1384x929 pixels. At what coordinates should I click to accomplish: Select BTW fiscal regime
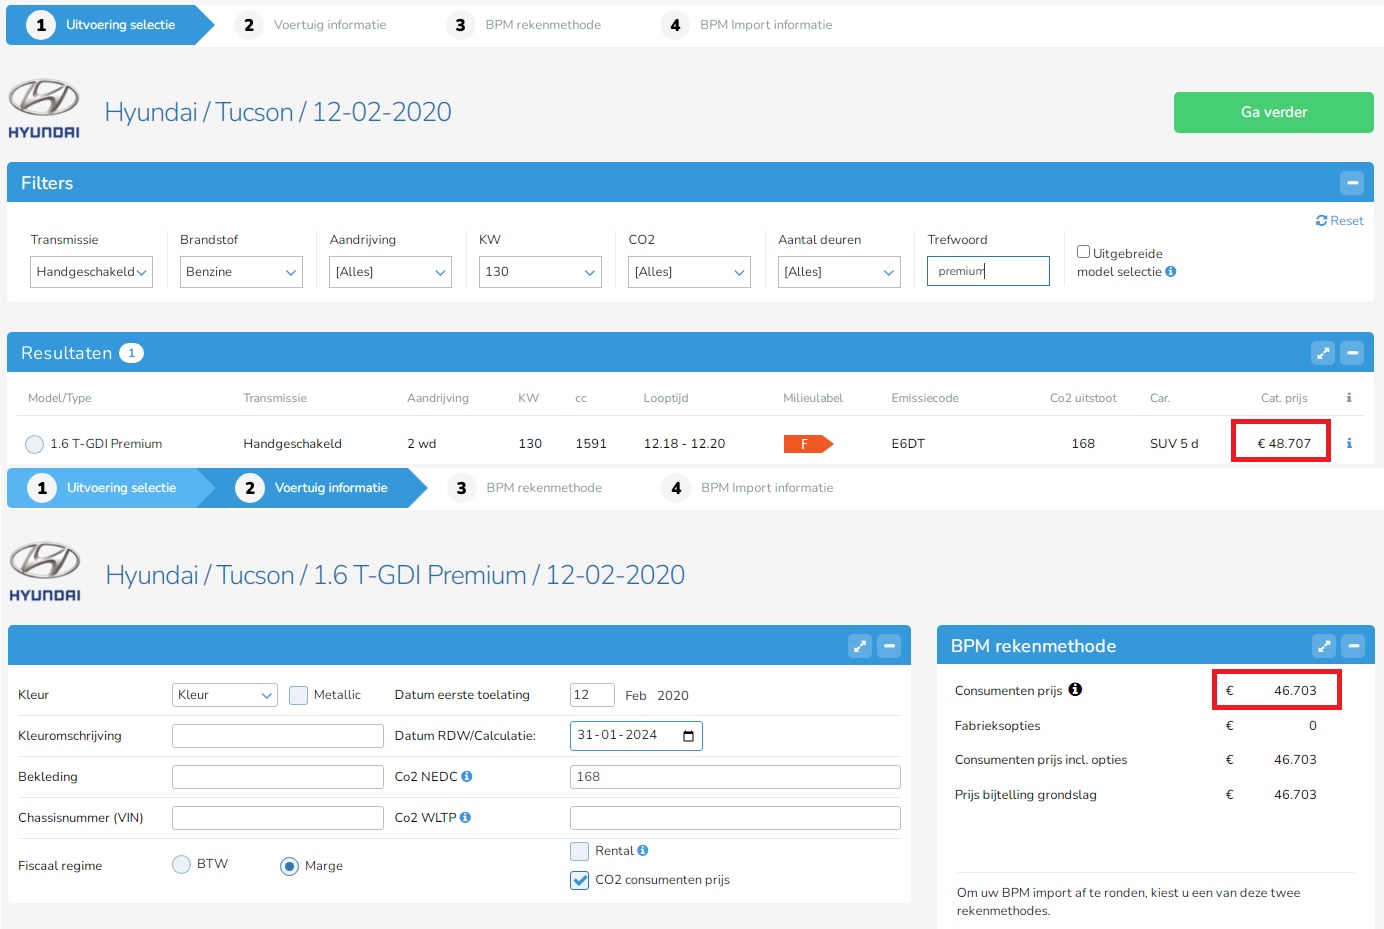click(x=181, y=864)
